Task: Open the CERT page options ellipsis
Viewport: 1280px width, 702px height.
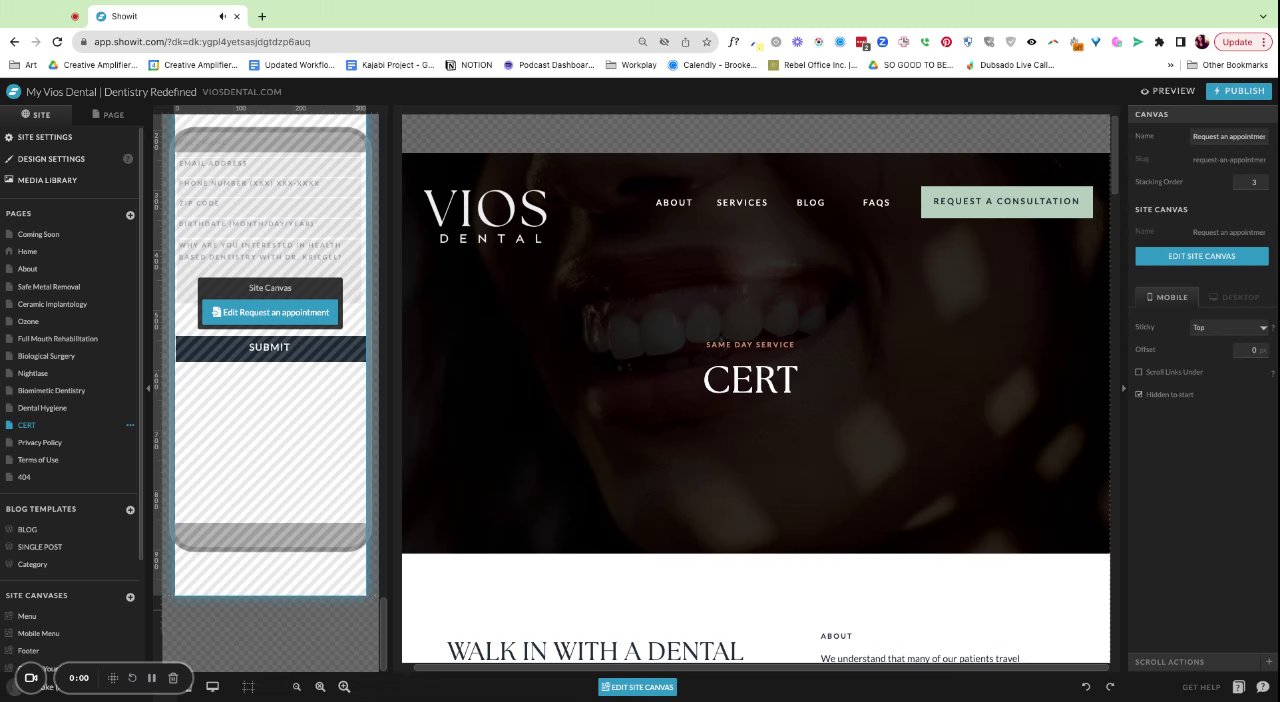Action: [x=130, y=425]
